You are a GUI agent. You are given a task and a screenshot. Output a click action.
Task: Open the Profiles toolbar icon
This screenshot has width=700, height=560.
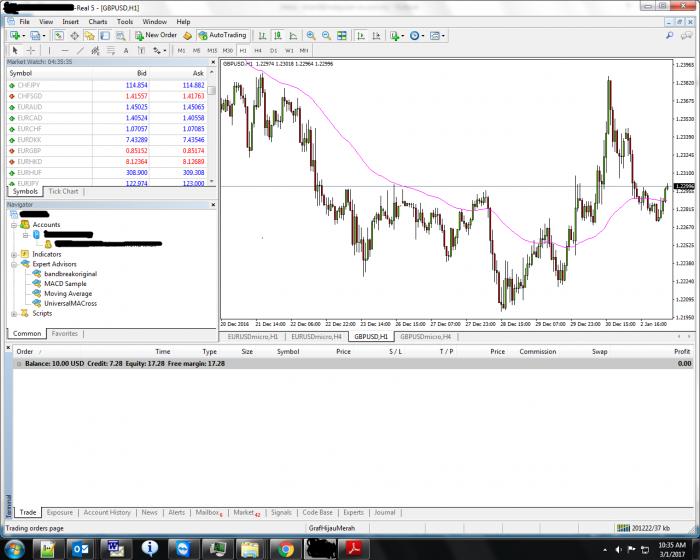[x=37, y=35]
